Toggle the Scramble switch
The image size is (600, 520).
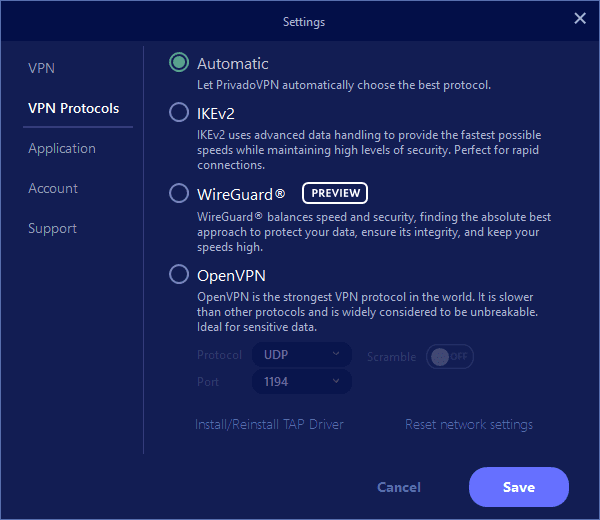pyautogui.click(x=449, y=356)
